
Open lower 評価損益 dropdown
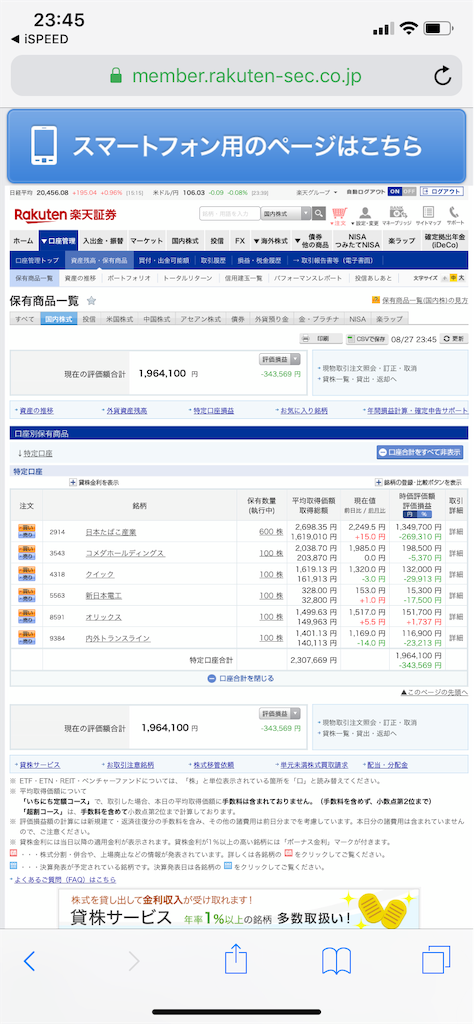280,713
